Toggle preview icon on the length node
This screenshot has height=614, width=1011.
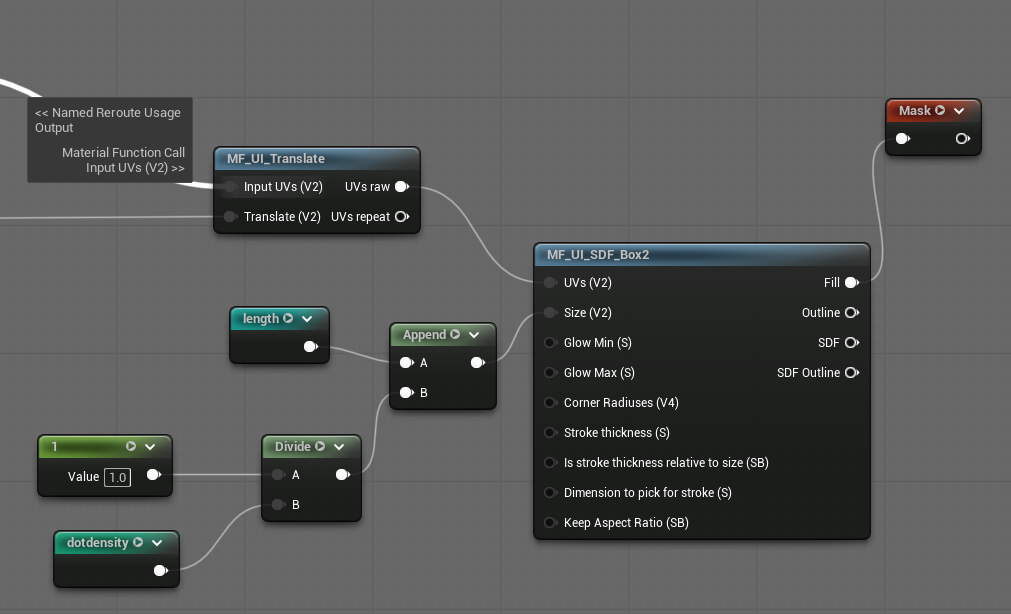click(x=288, y=319)
